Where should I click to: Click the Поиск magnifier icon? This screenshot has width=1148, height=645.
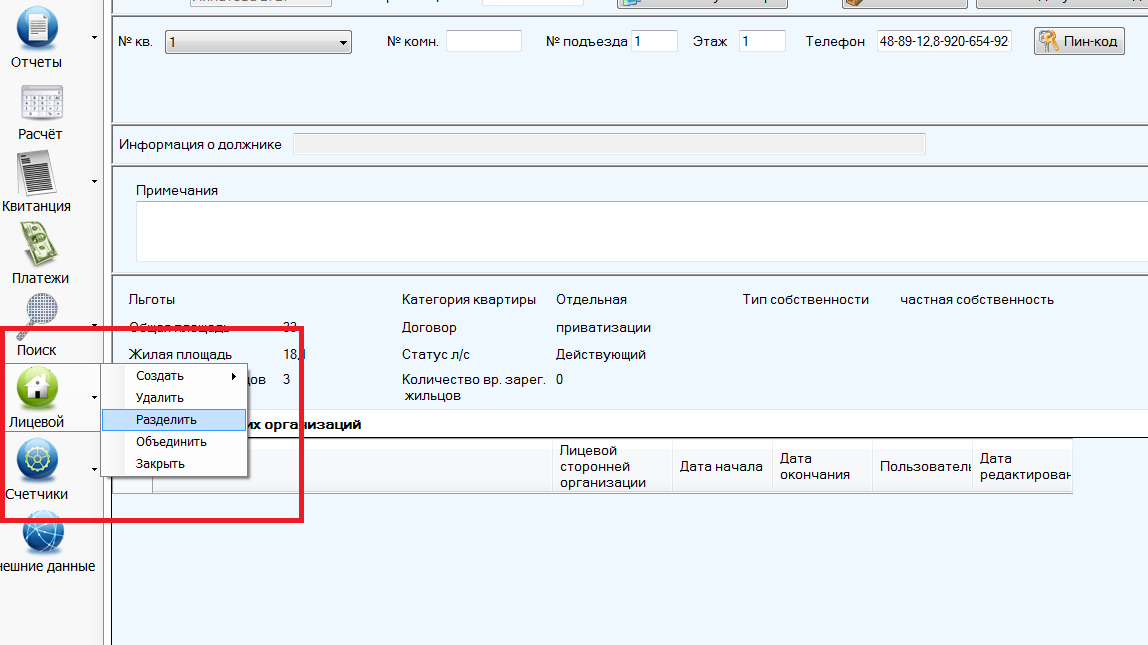40,318
